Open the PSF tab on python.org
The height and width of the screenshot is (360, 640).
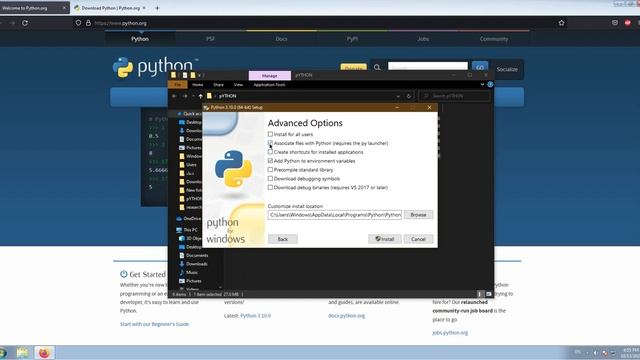[x=210, y=39]
